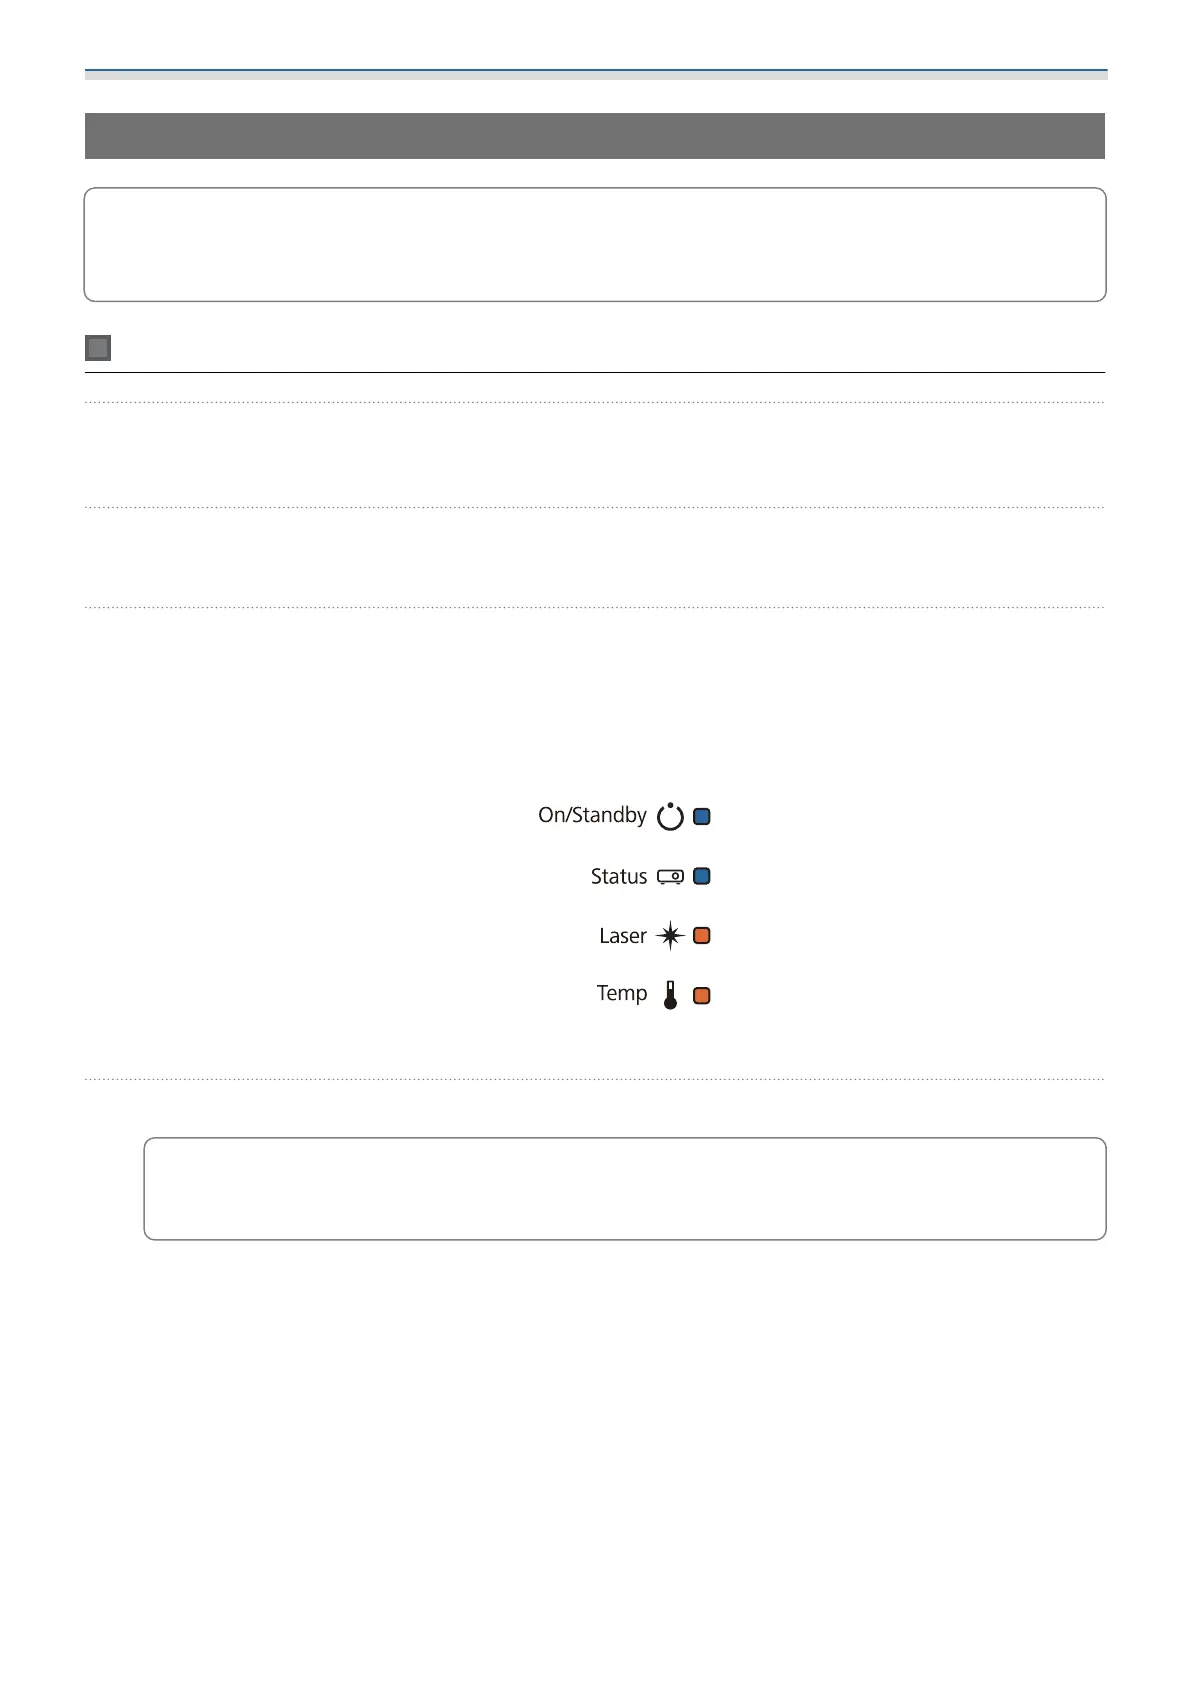The height and width of the screenshot is (1684, 1190).
Task: Click the Status text label
Action: pyautogui.click(x=619, y=877)
